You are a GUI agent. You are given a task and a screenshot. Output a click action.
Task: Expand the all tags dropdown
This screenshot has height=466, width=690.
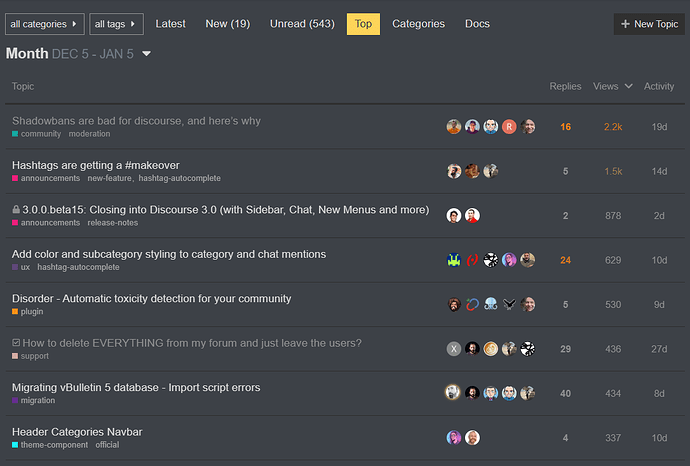(x=116, y=24)
